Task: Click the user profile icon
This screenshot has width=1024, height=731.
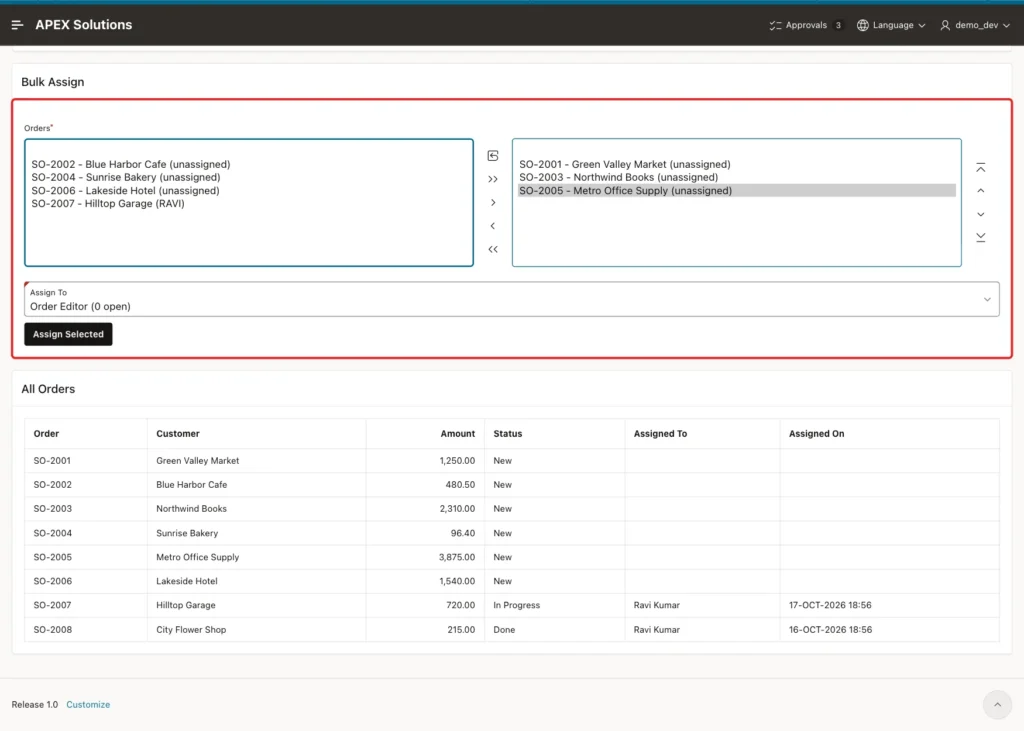Action: [x=945, y=25]
